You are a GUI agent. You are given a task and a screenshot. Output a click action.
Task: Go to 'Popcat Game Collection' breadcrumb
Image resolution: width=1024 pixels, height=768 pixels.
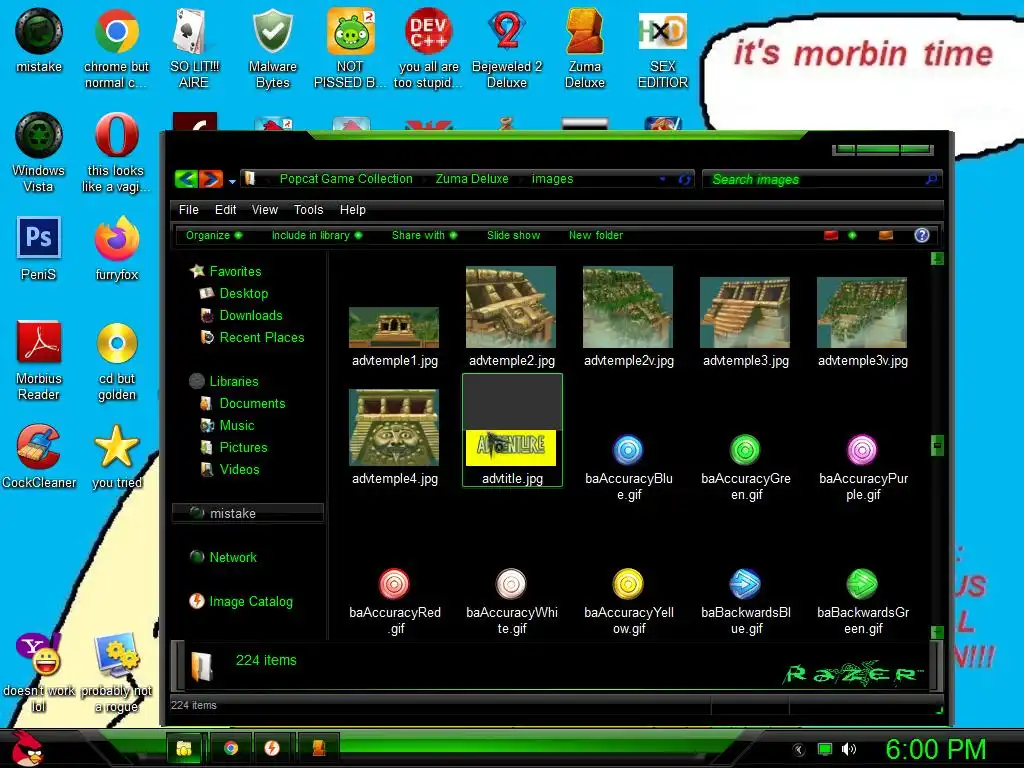(x=346, y=179)
